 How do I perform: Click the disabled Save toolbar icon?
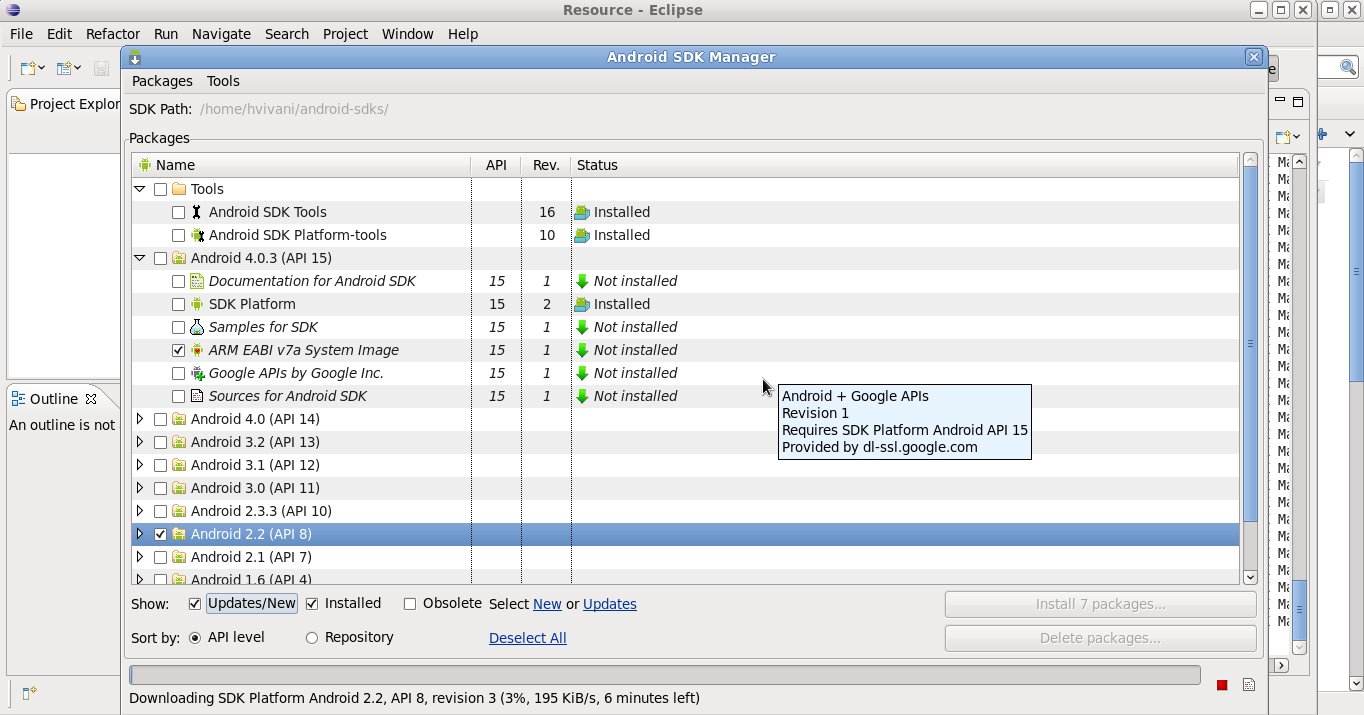point(101,68)
